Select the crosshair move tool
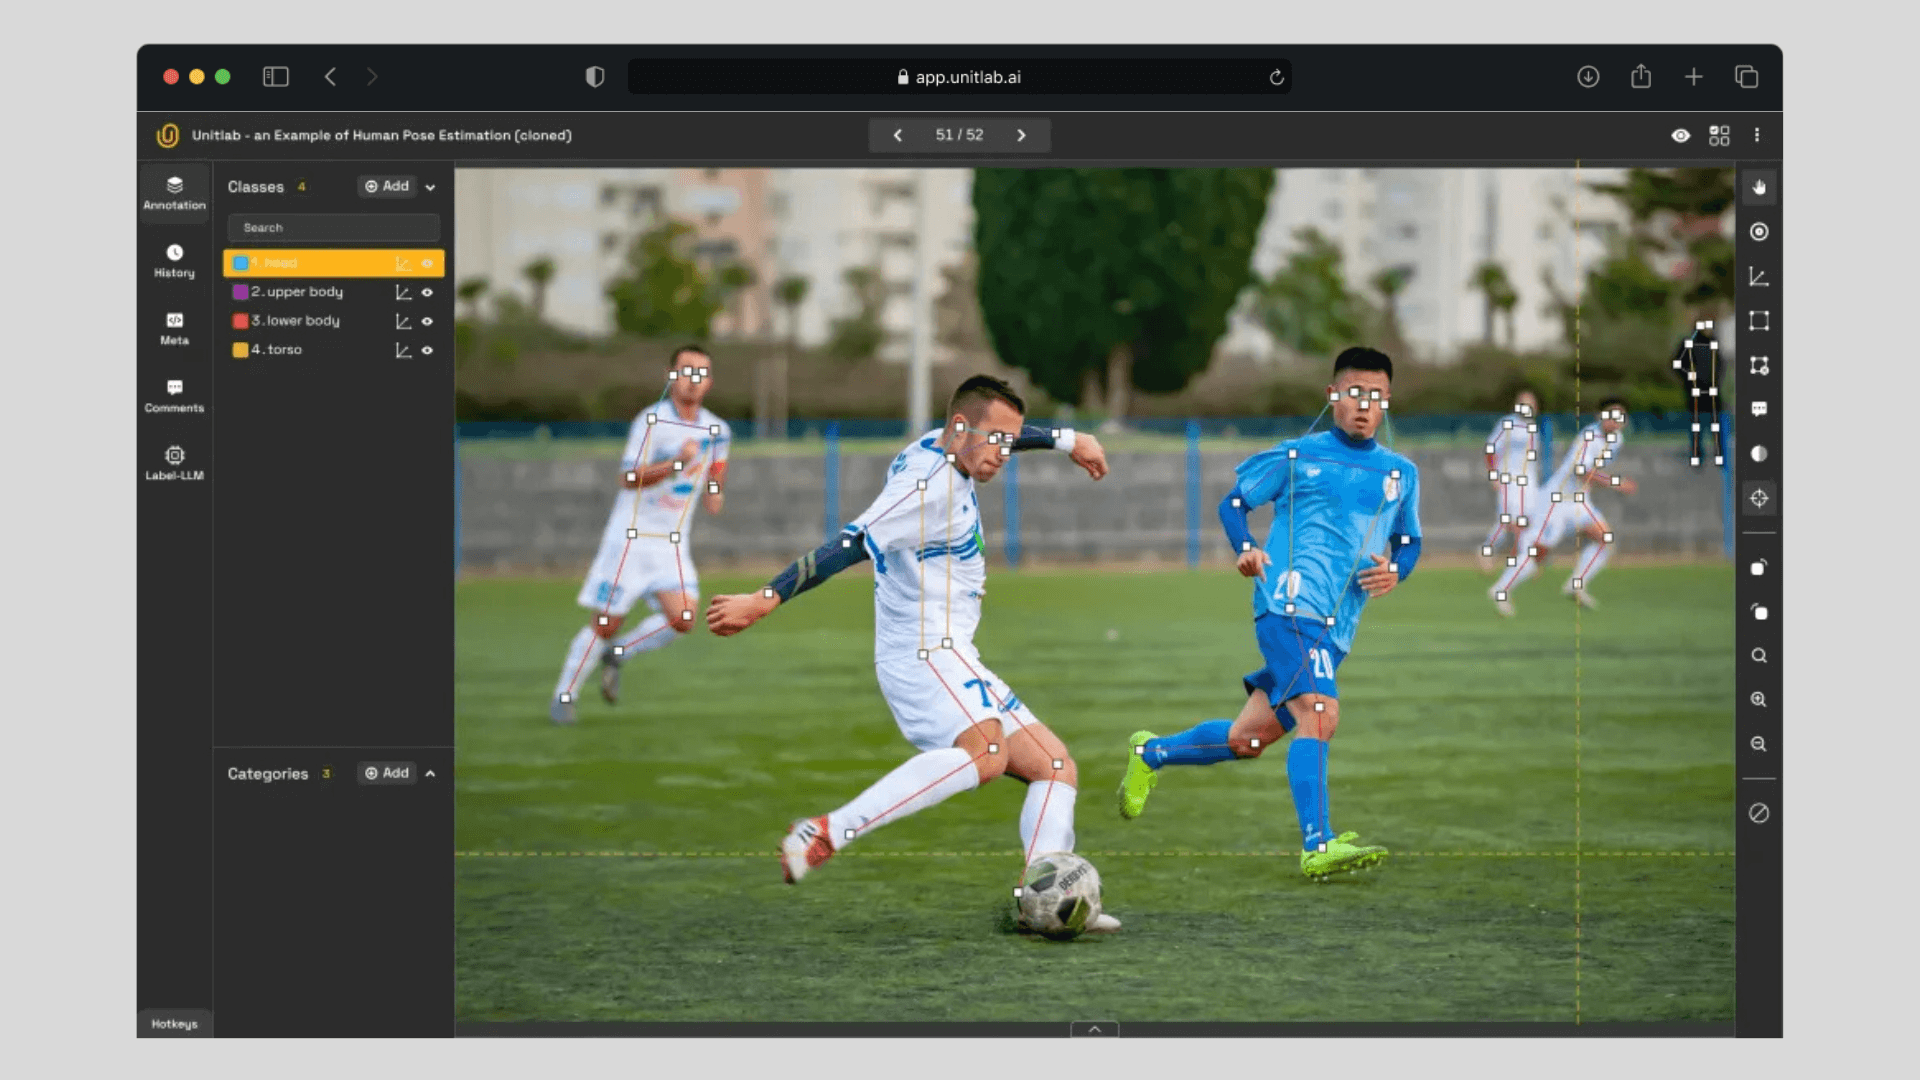Viewport: 1920px width, 1080px height. tap(1759, 497)
